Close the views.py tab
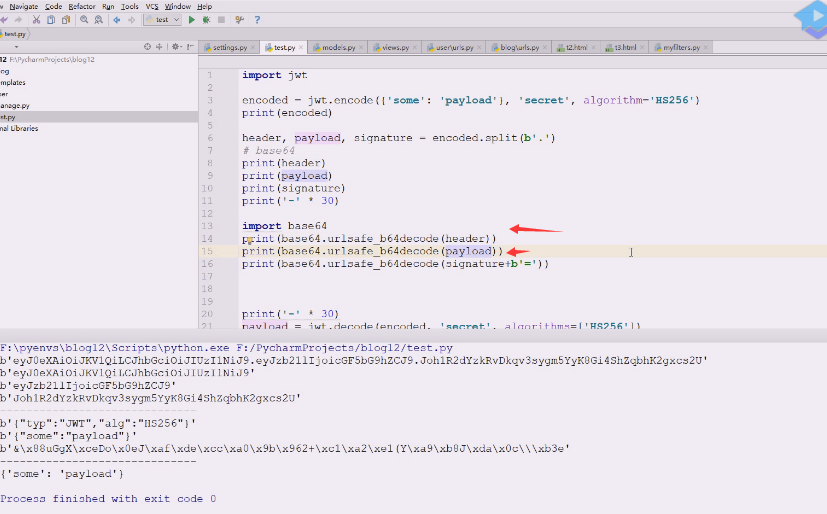Screen dimensions: 827x514 tap(415, 47)
